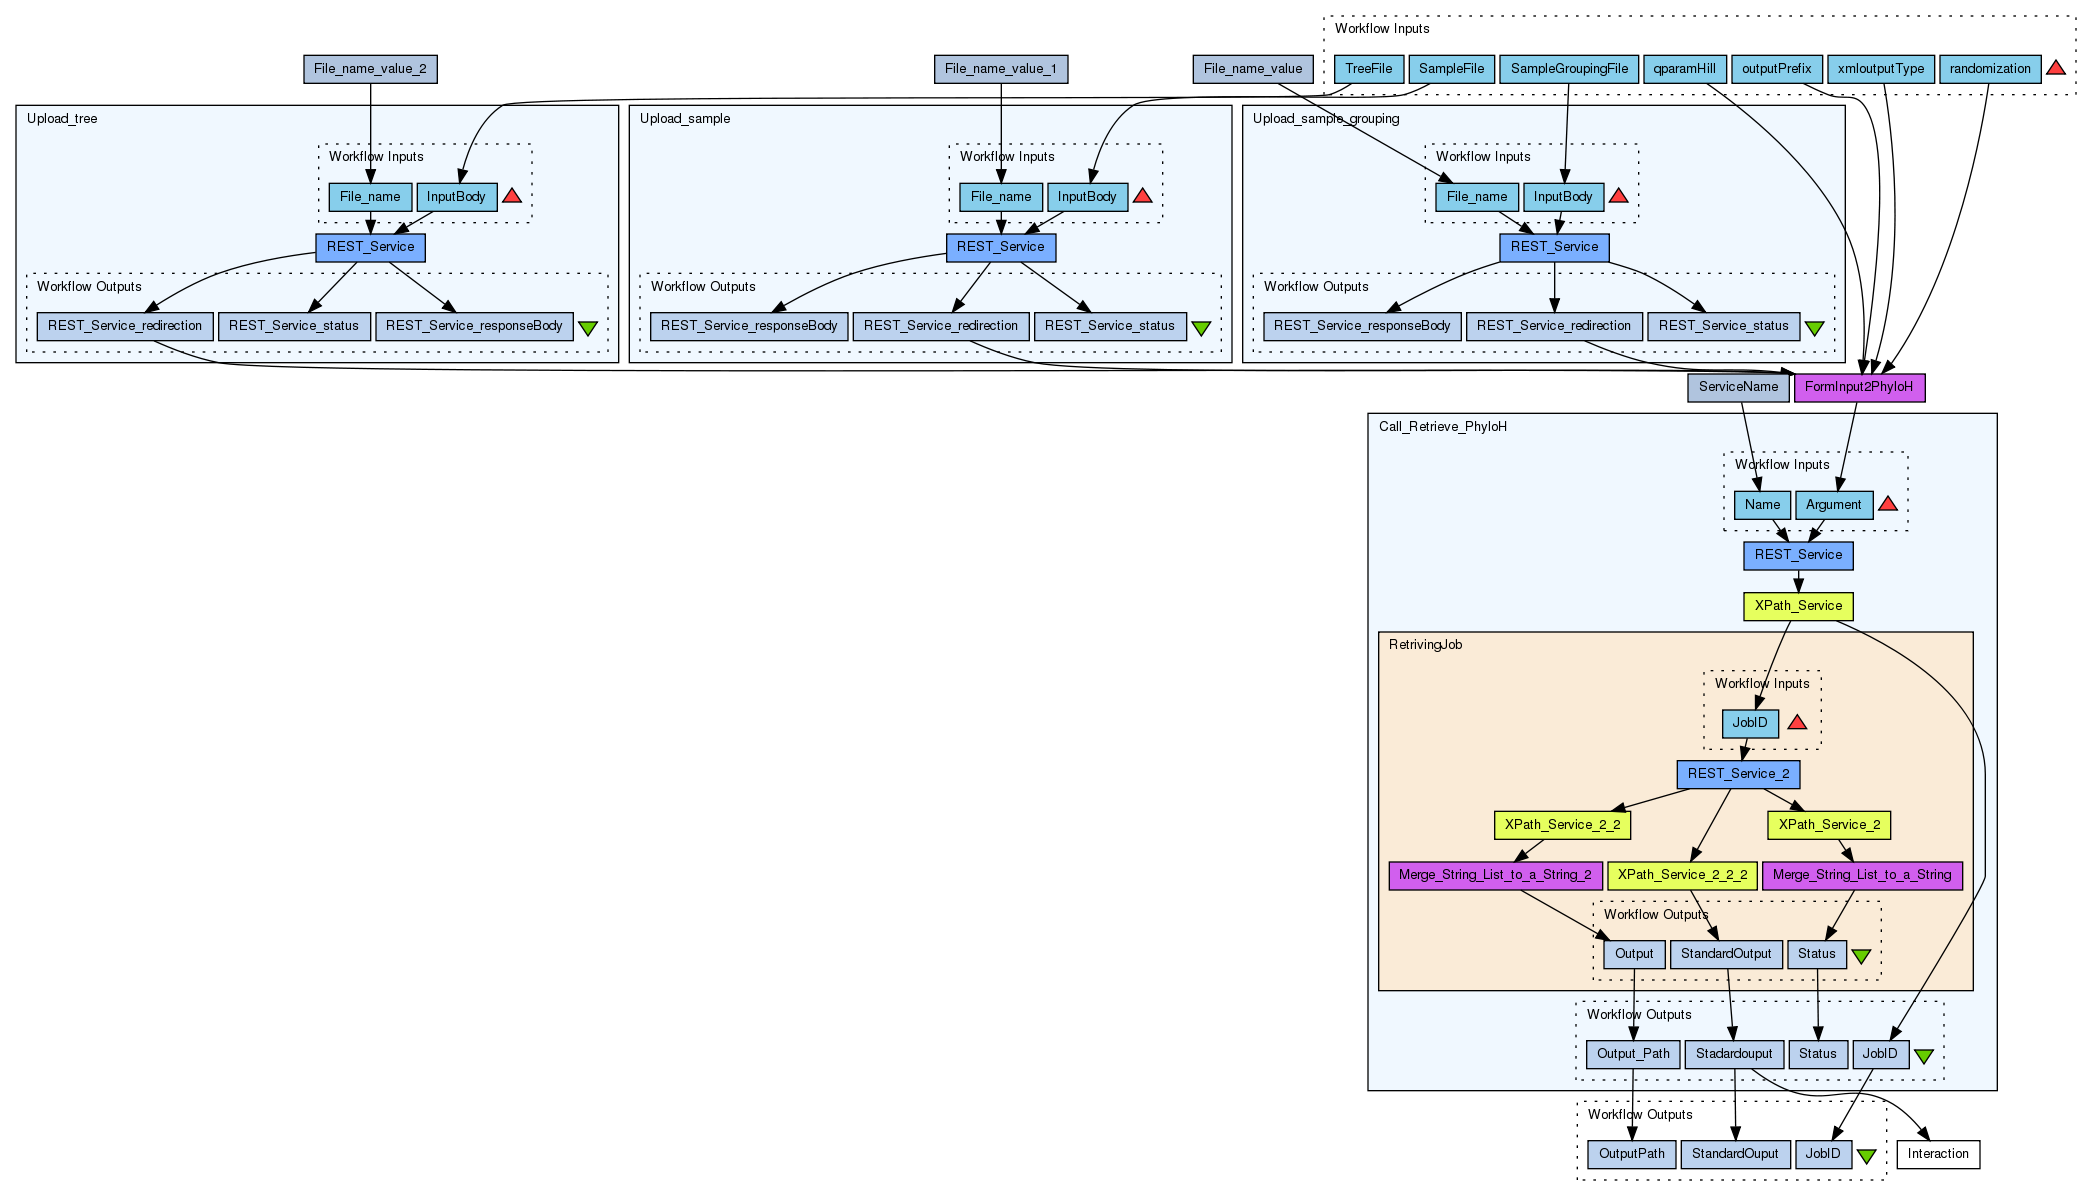Select the xmloutputType input port

click(1880, 69)
